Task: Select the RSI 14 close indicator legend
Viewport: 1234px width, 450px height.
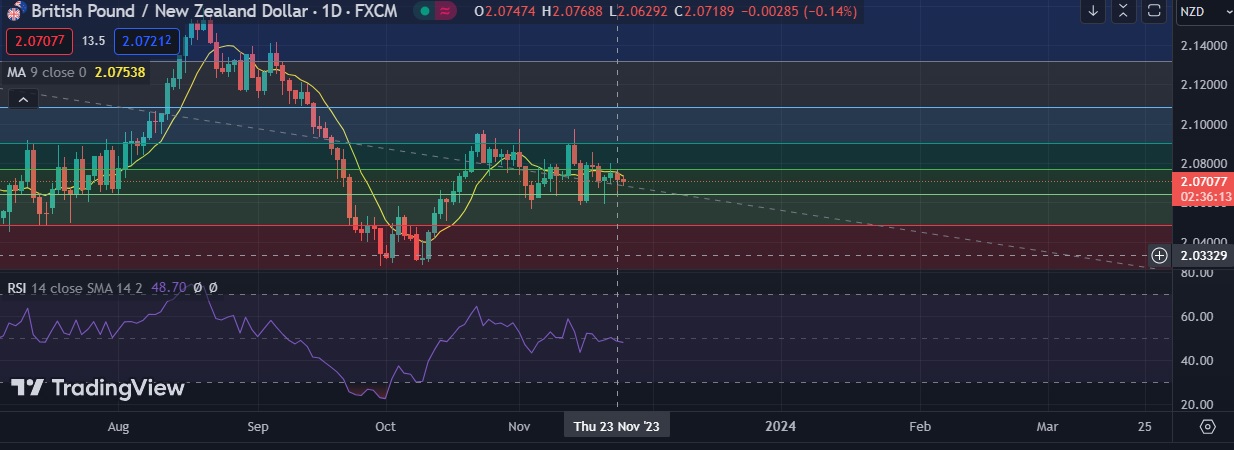Action: (76, 287)
